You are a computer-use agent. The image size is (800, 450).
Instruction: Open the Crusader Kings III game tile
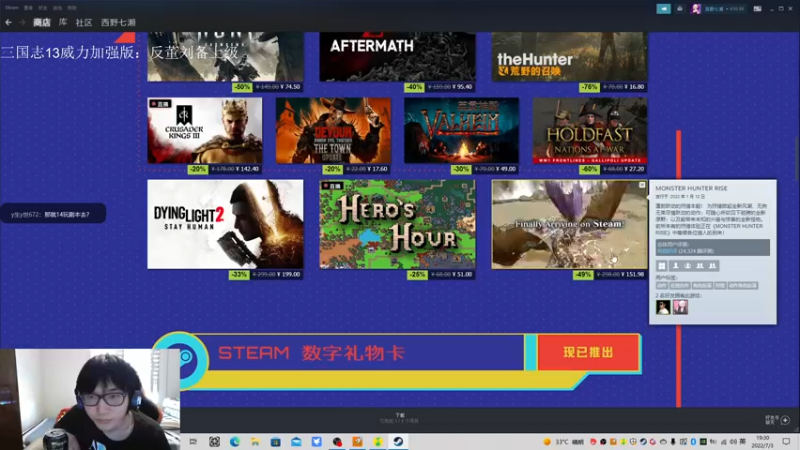[x=205, y=131]
